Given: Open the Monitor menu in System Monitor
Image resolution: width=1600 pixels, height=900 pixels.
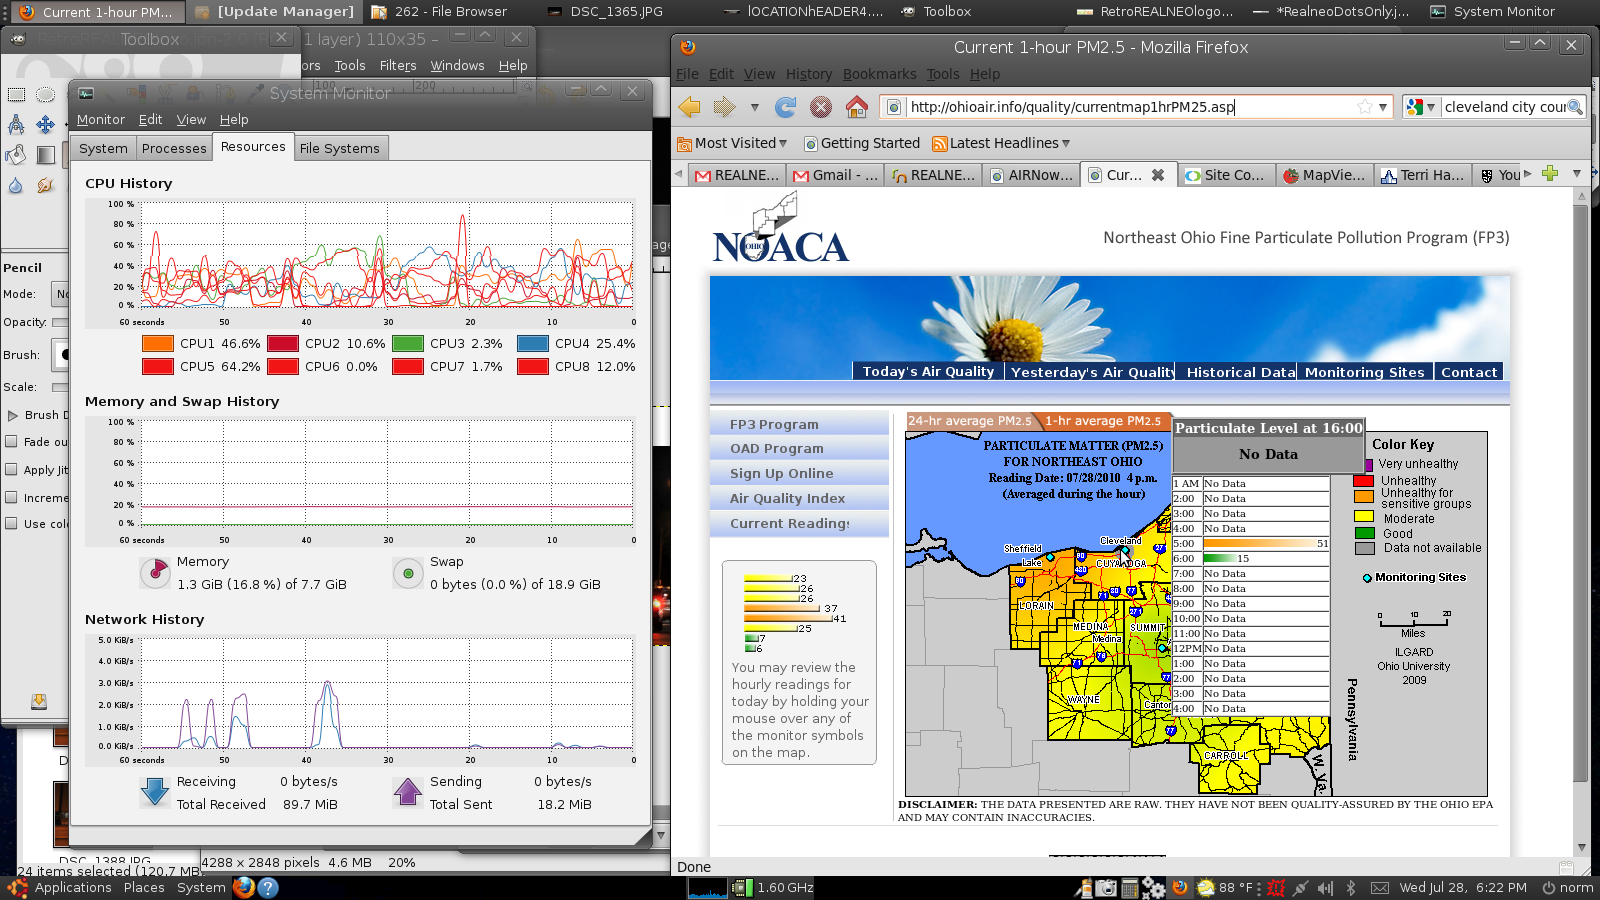Looking at the screenshot, I should [101, 119].
